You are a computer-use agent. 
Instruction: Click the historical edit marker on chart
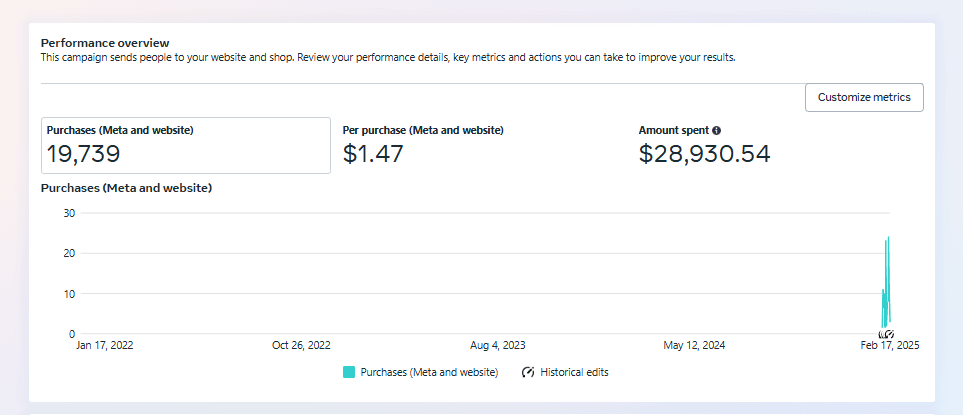(886, 334)
